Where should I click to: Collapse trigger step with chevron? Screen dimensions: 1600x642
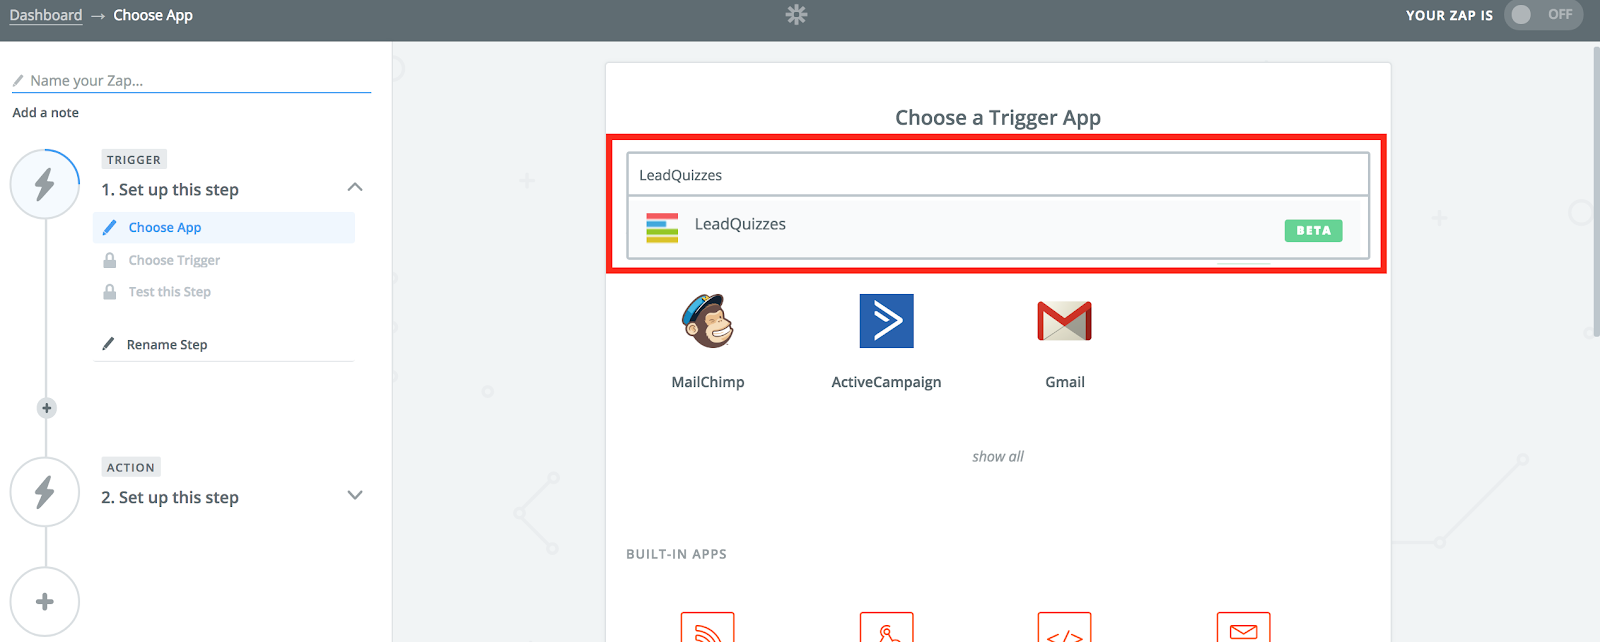pyautogui.click(x=355, y=188)
